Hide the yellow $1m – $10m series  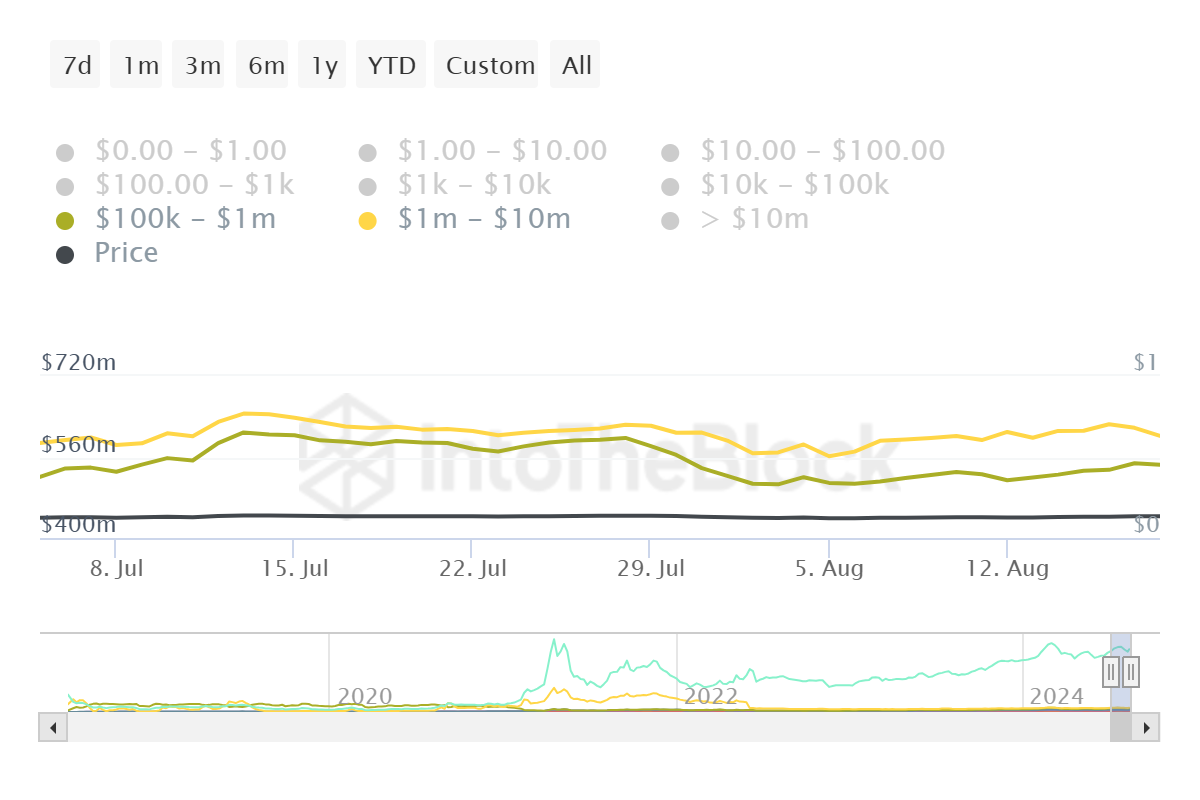point(484,219)
